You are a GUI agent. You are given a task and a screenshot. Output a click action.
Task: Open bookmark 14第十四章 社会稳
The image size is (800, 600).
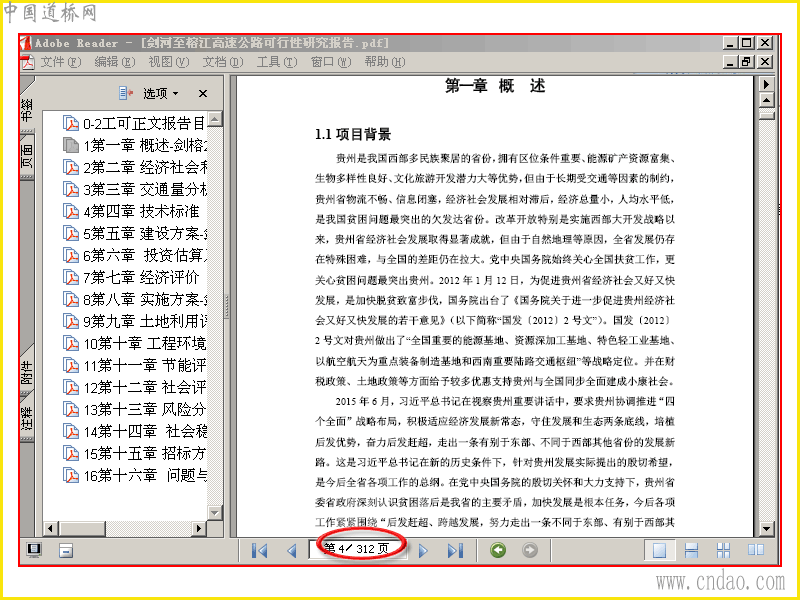(x=134, y=431)
